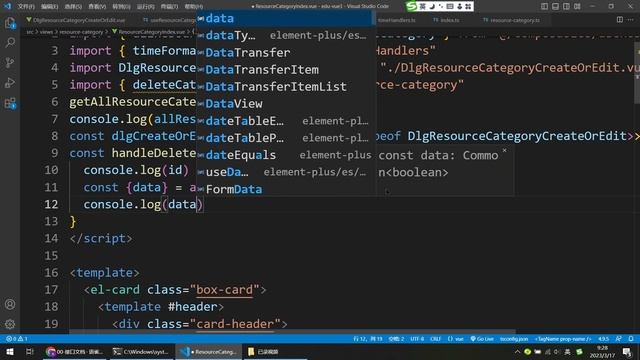This screenshot has width=640, height=360.
Task: Click CRLF line ending in status bar
Action: click(x=435, y=339)
